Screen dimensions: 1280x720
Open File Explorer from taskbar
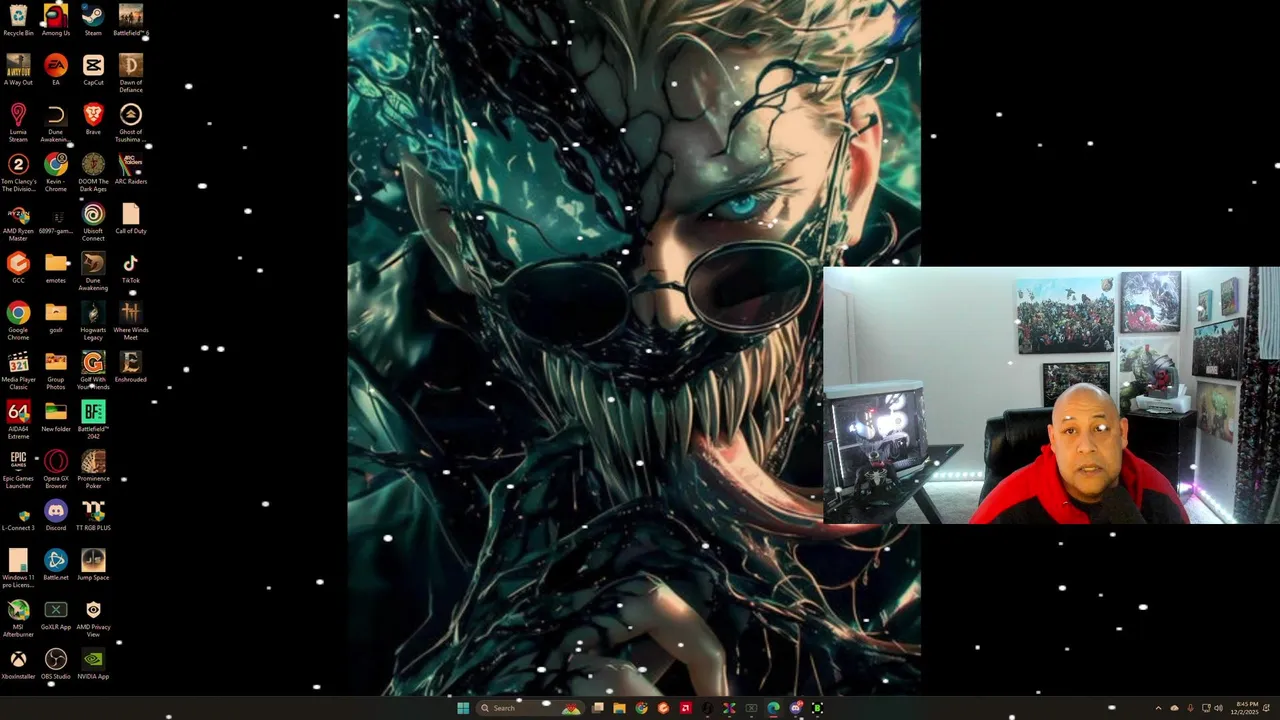pyautogui.click(x=619, y=708)
